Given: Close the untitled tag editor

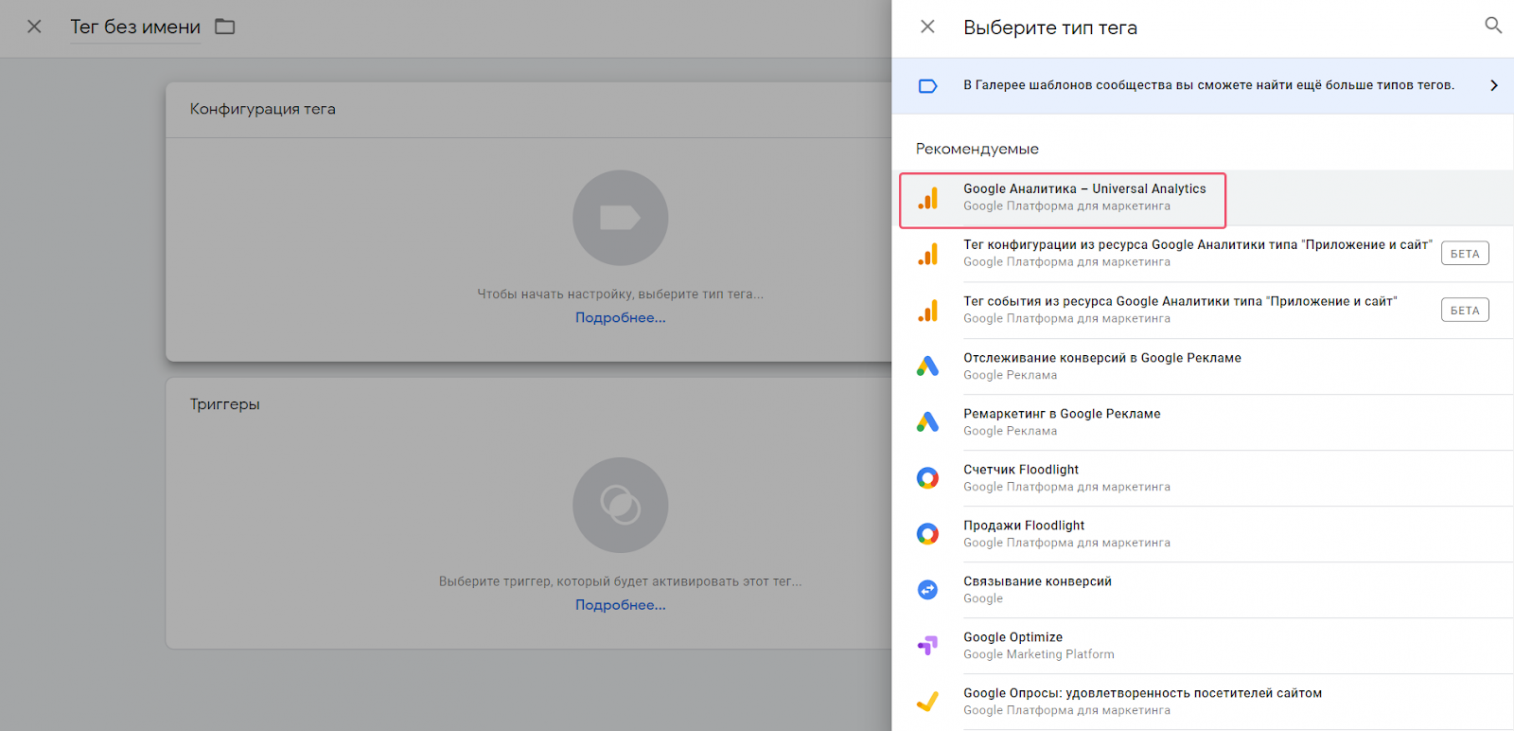Looking at the screenshot, I should (x=34, y=27).
